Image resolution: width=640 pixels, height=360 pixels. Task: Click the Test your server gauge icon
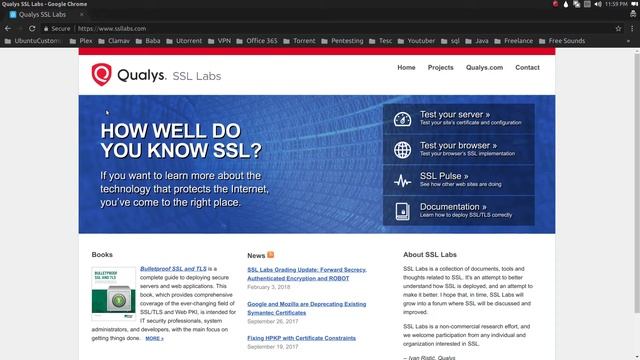[x=402, y=119]
